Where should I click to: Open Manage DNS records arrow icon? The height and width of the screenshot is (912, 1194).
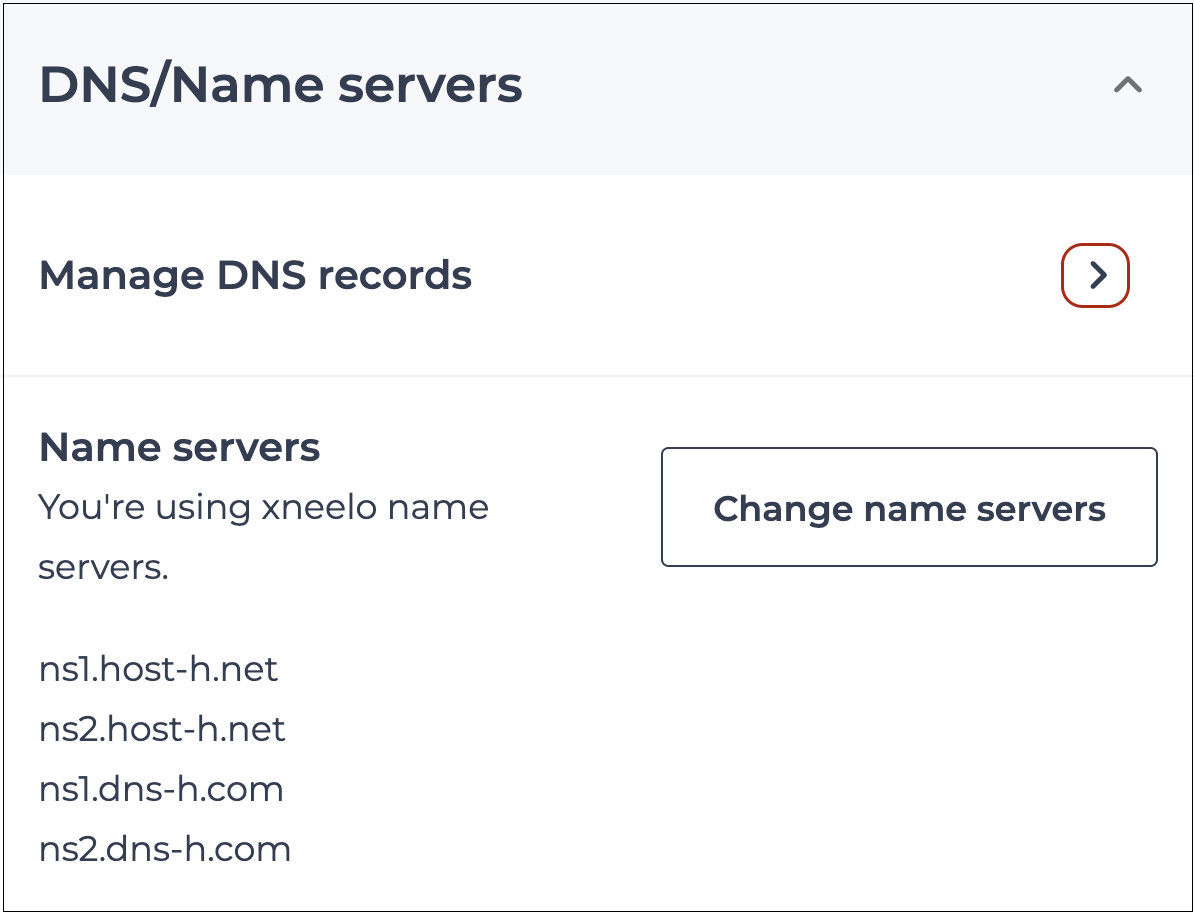tap(1095, 275)
